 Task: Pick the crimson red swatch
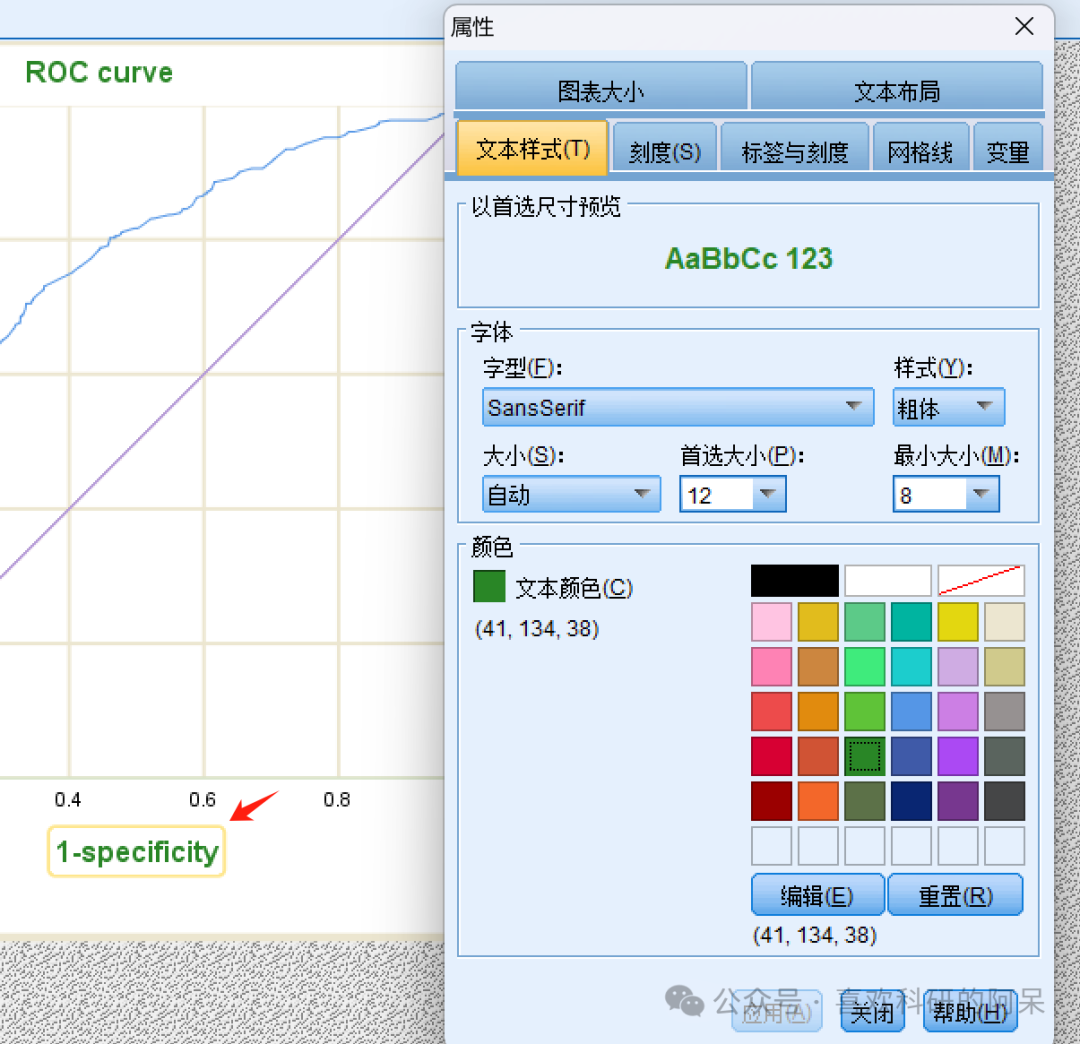click(x=771, y=755)
